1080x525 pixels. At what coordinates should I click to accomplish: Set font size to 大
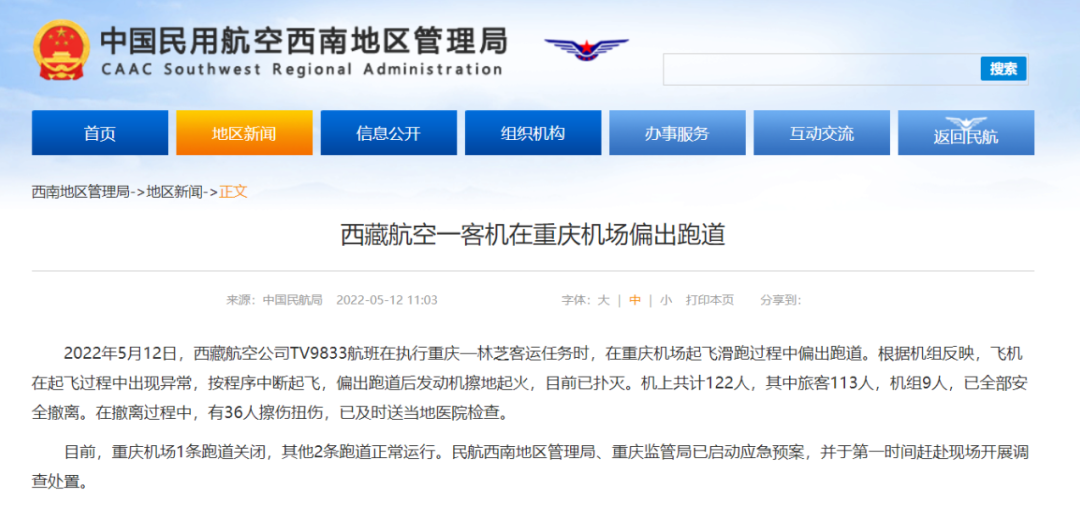[603, 300]
